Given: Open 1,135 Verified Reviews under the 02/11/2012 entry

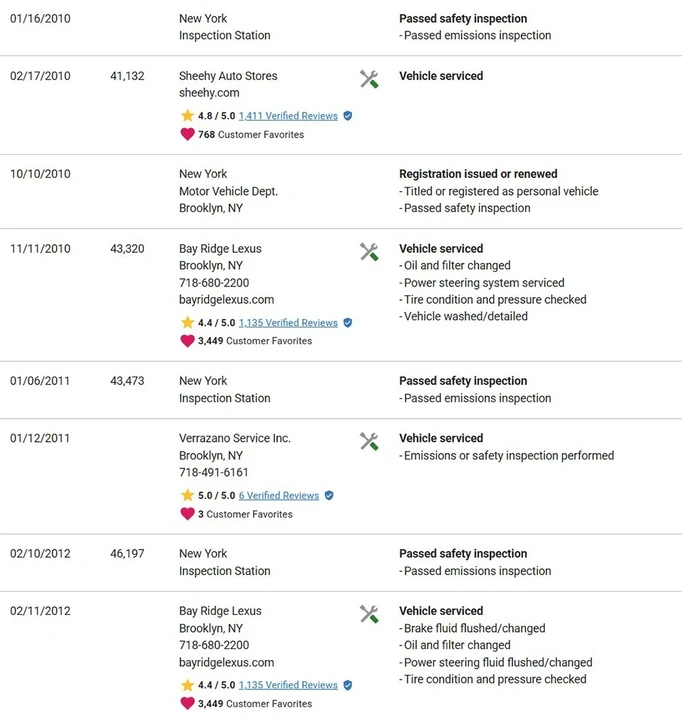Looking at the screenshot, I should [288, 685].
